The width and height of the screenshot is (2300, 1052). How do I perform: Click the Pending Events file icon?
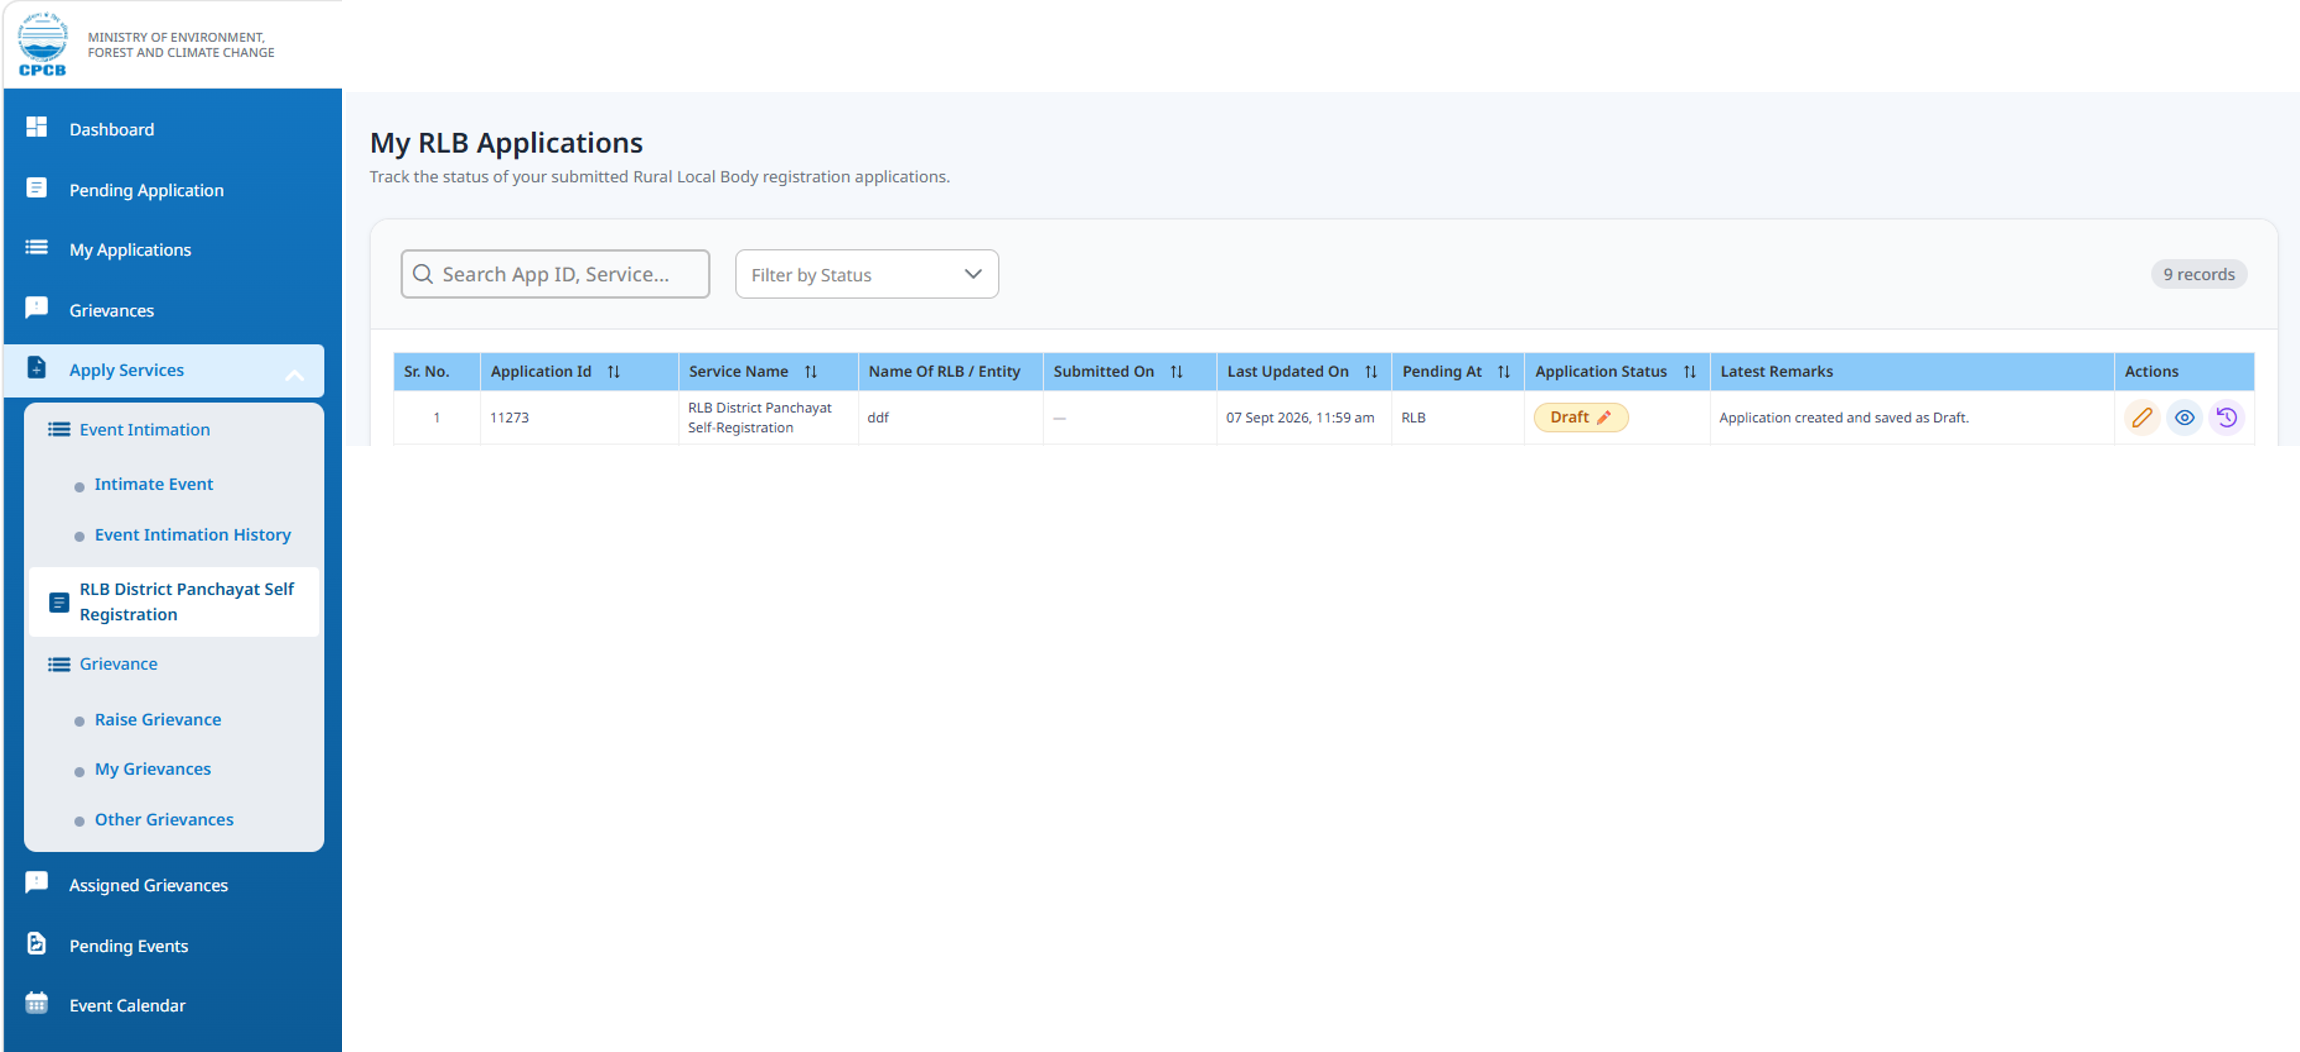(x=36, y=943)
